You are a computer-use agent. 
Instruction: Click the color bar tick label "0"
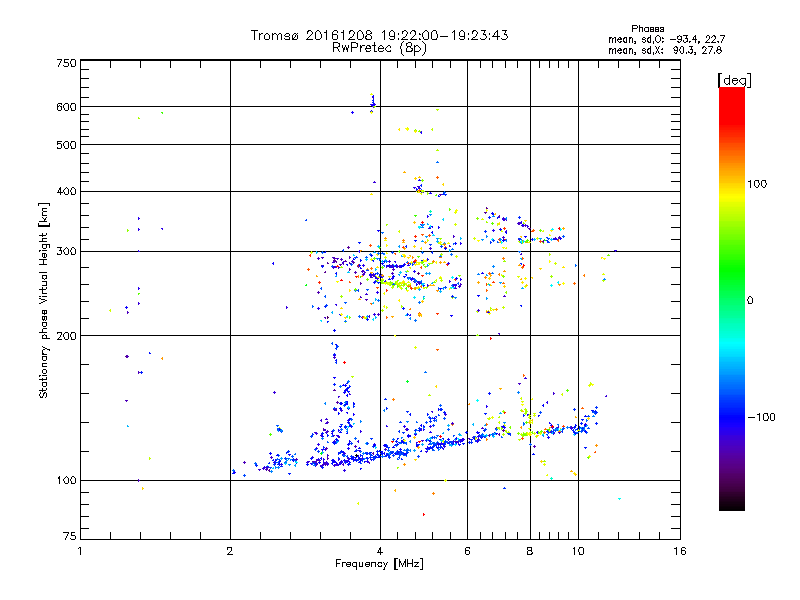coord(750,301)
